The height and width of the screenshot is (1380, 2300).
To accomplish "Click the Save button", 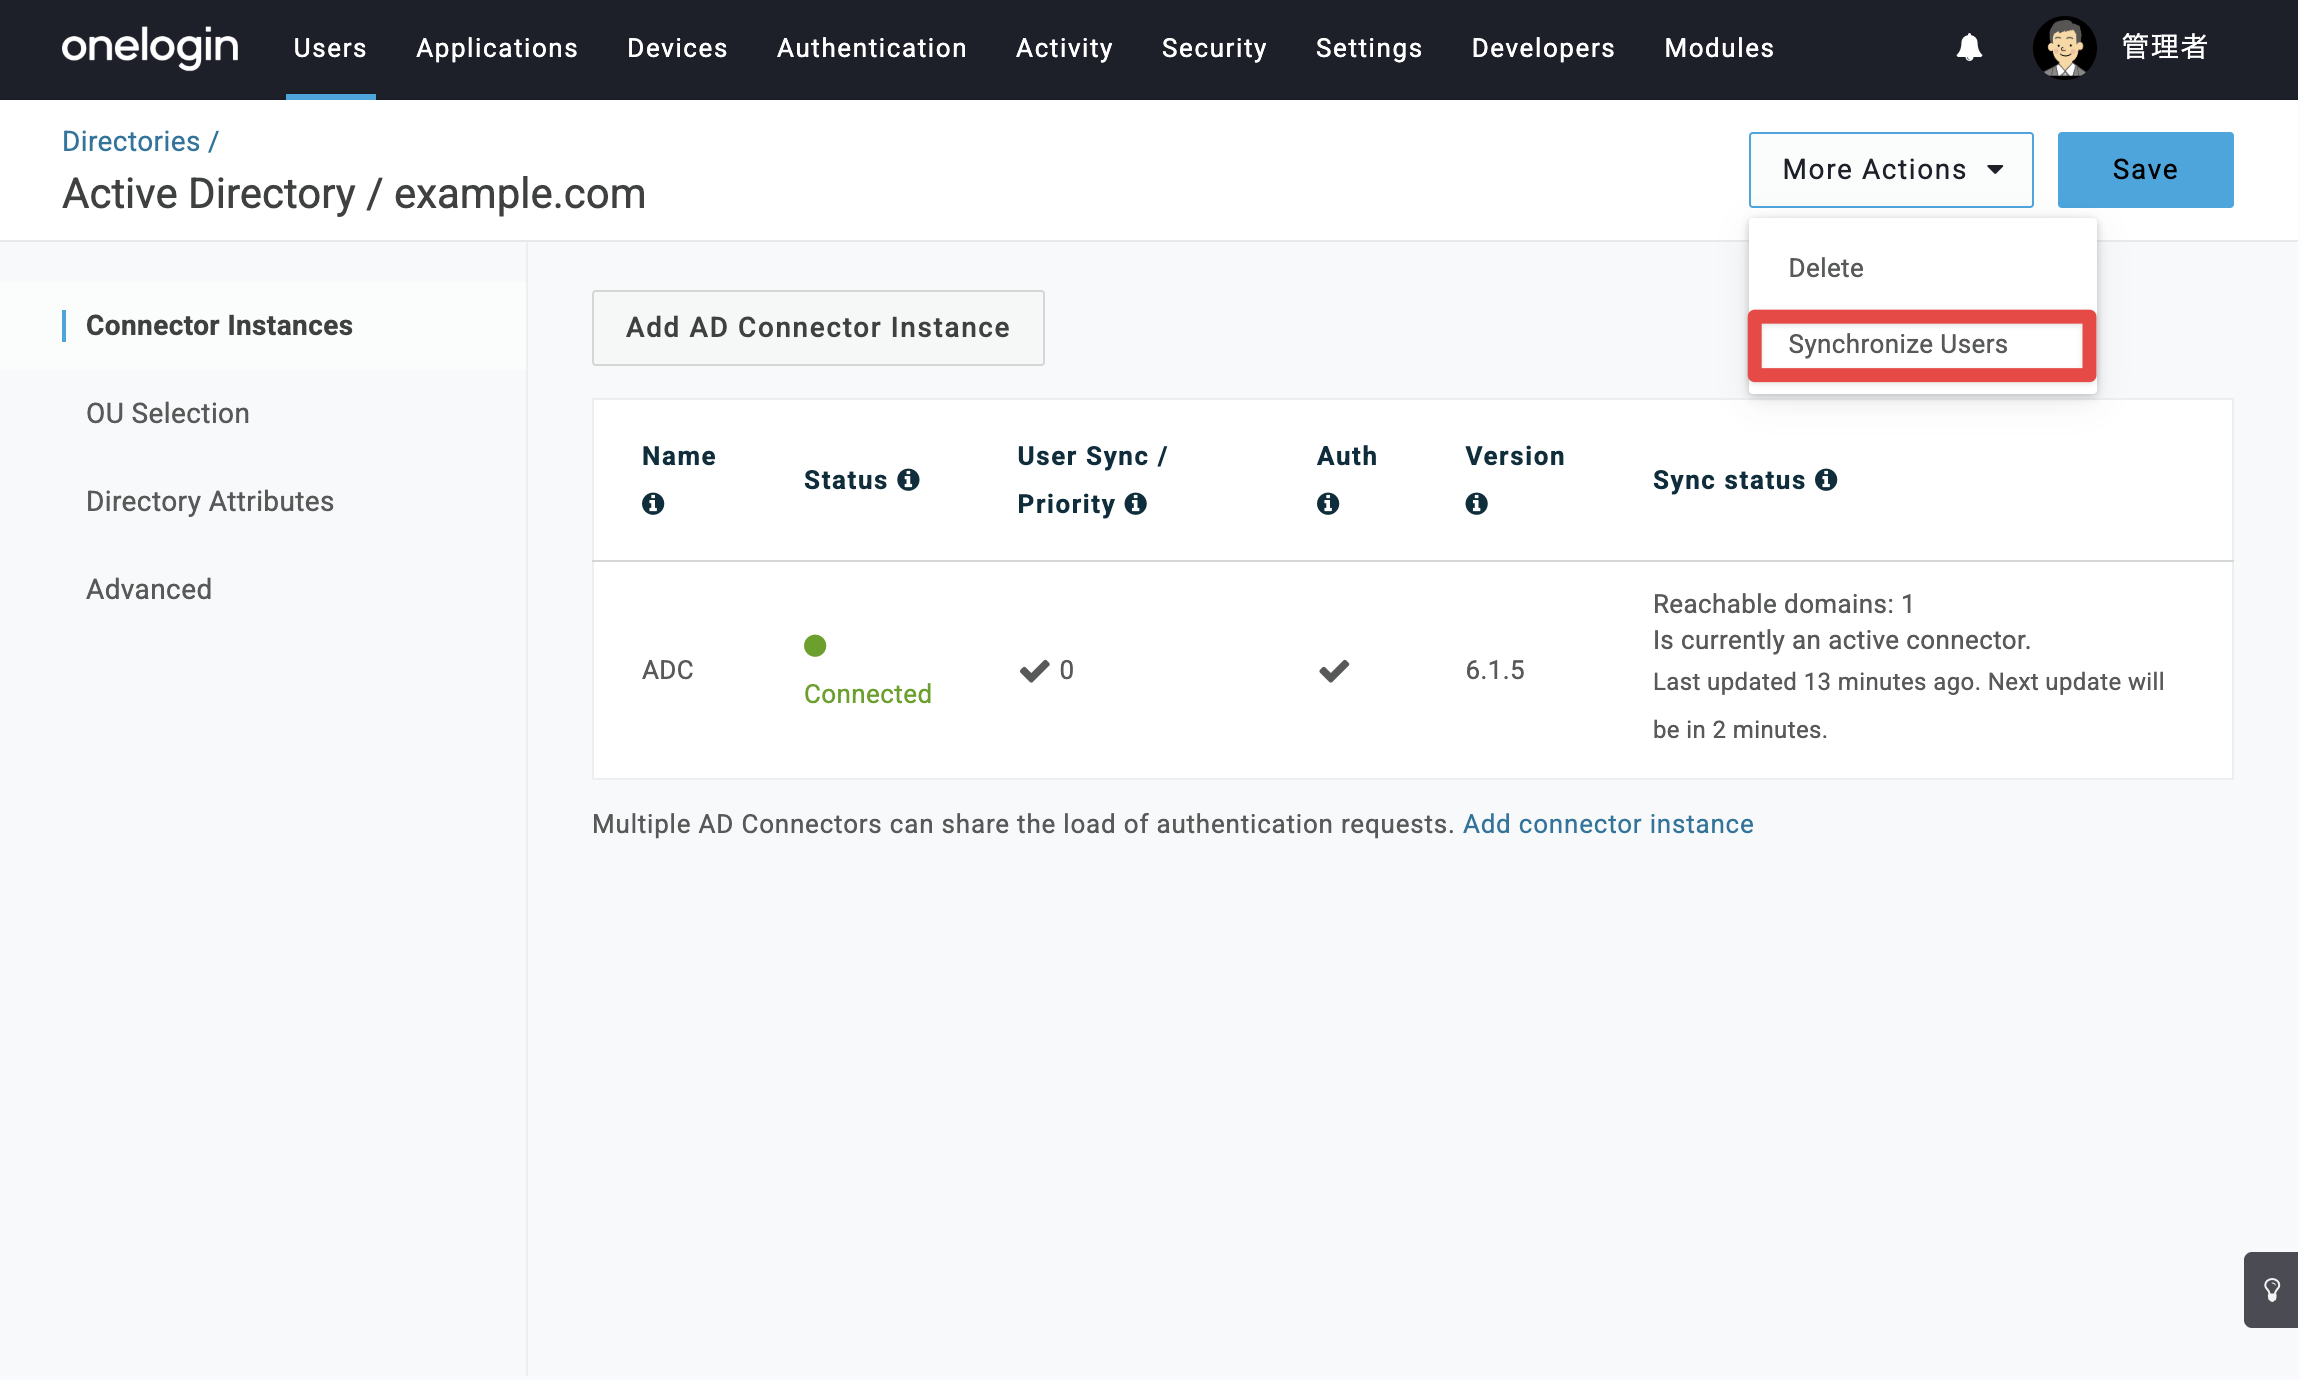I will [x=2145, y=170].
